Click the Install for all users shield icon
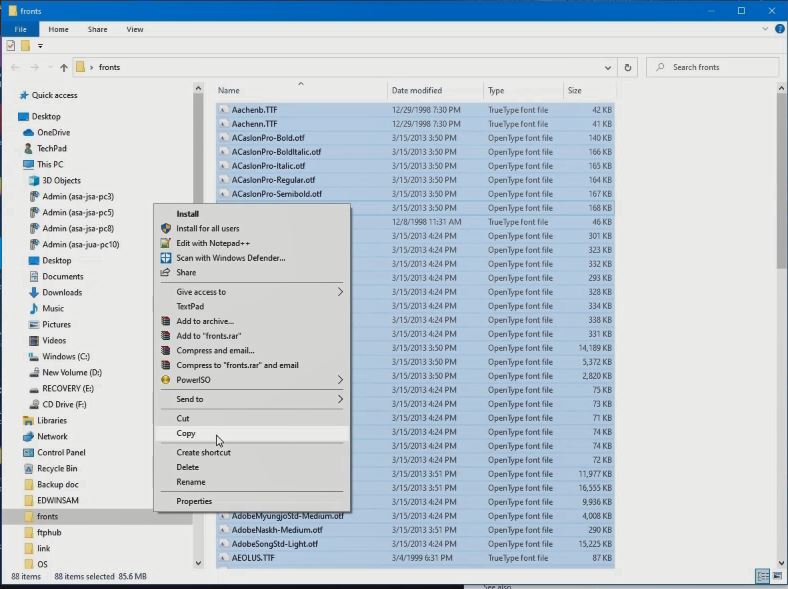 (x=166, y=228)
